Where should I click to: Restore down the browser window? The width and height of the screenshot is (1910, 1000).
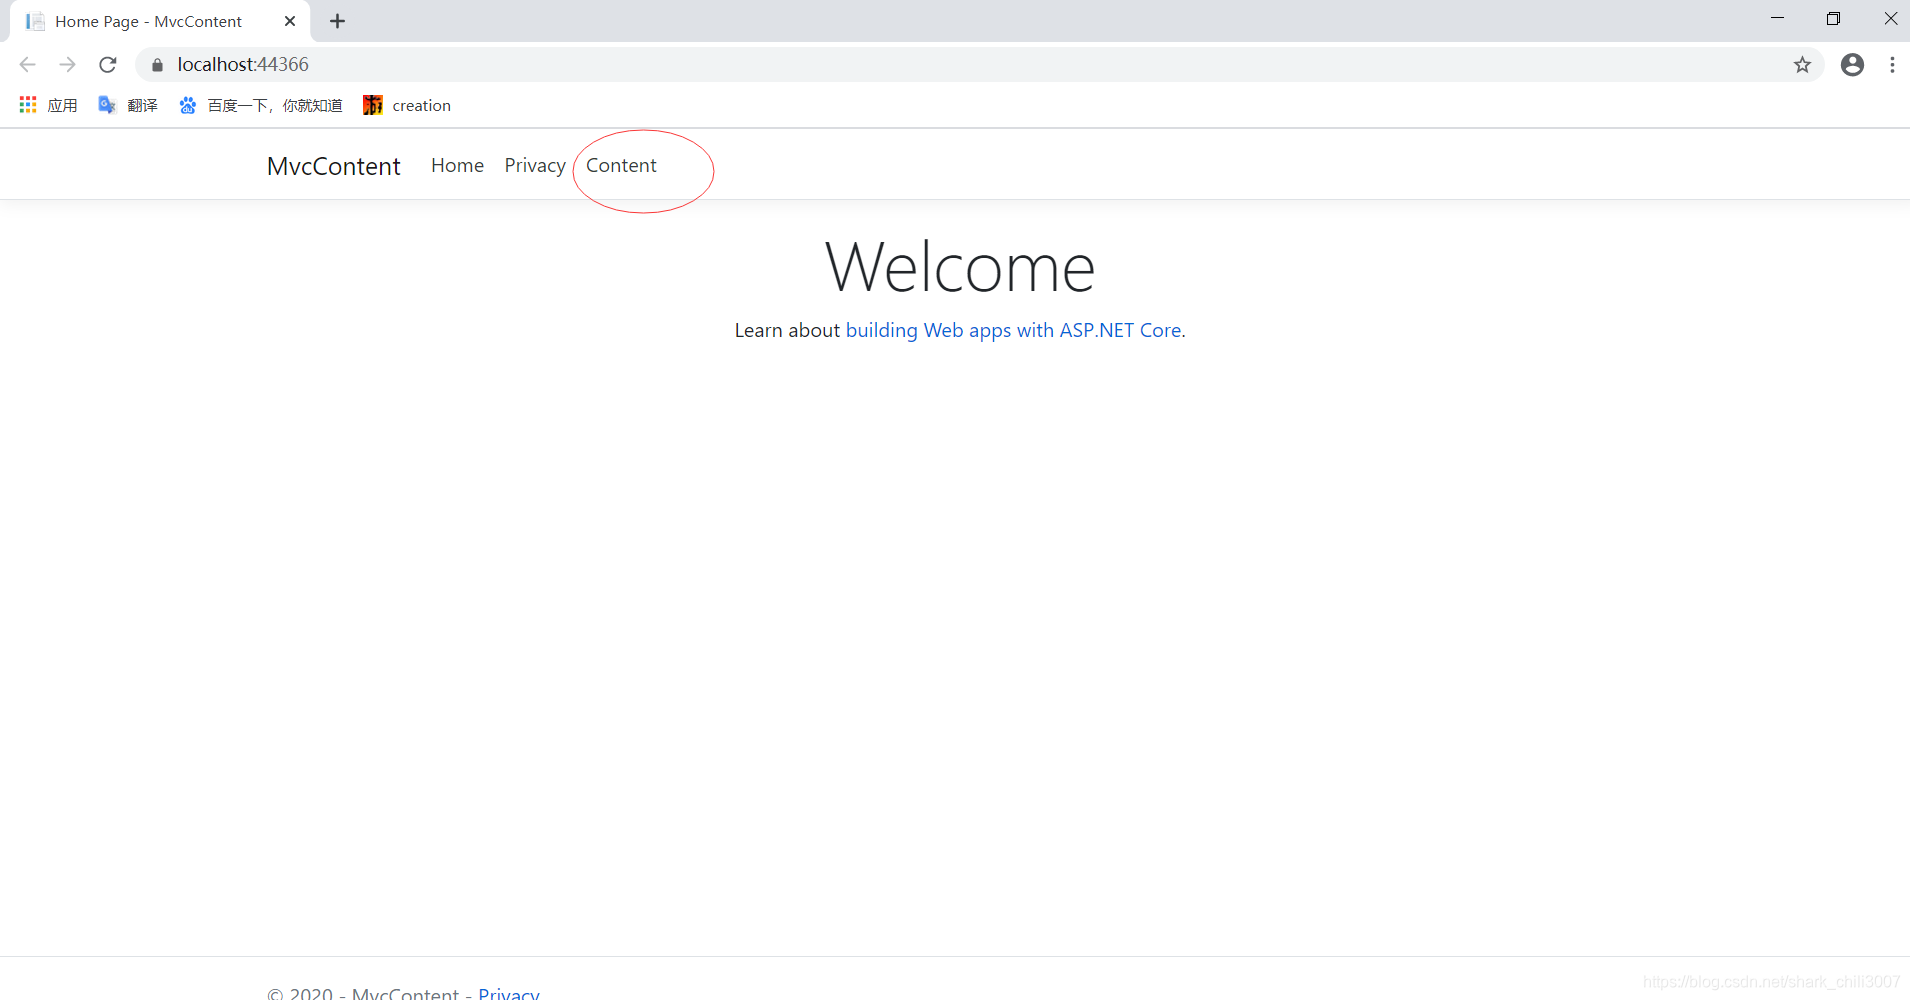[x=1833, y=18]
